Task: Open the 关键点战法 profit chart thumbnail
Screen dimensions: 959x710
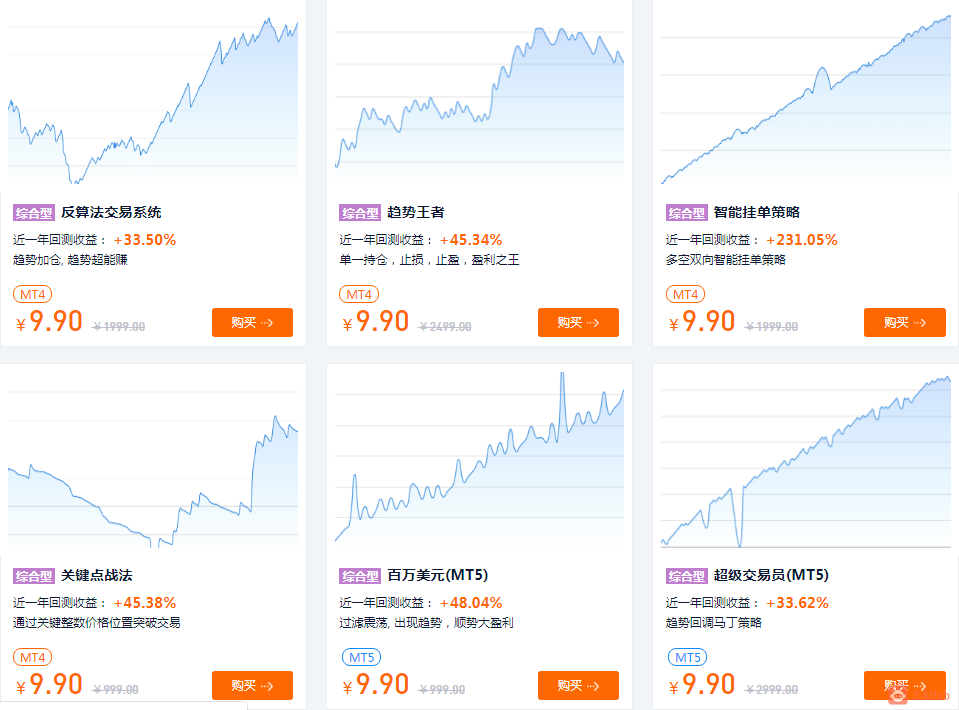Action: tap(153, 460)
